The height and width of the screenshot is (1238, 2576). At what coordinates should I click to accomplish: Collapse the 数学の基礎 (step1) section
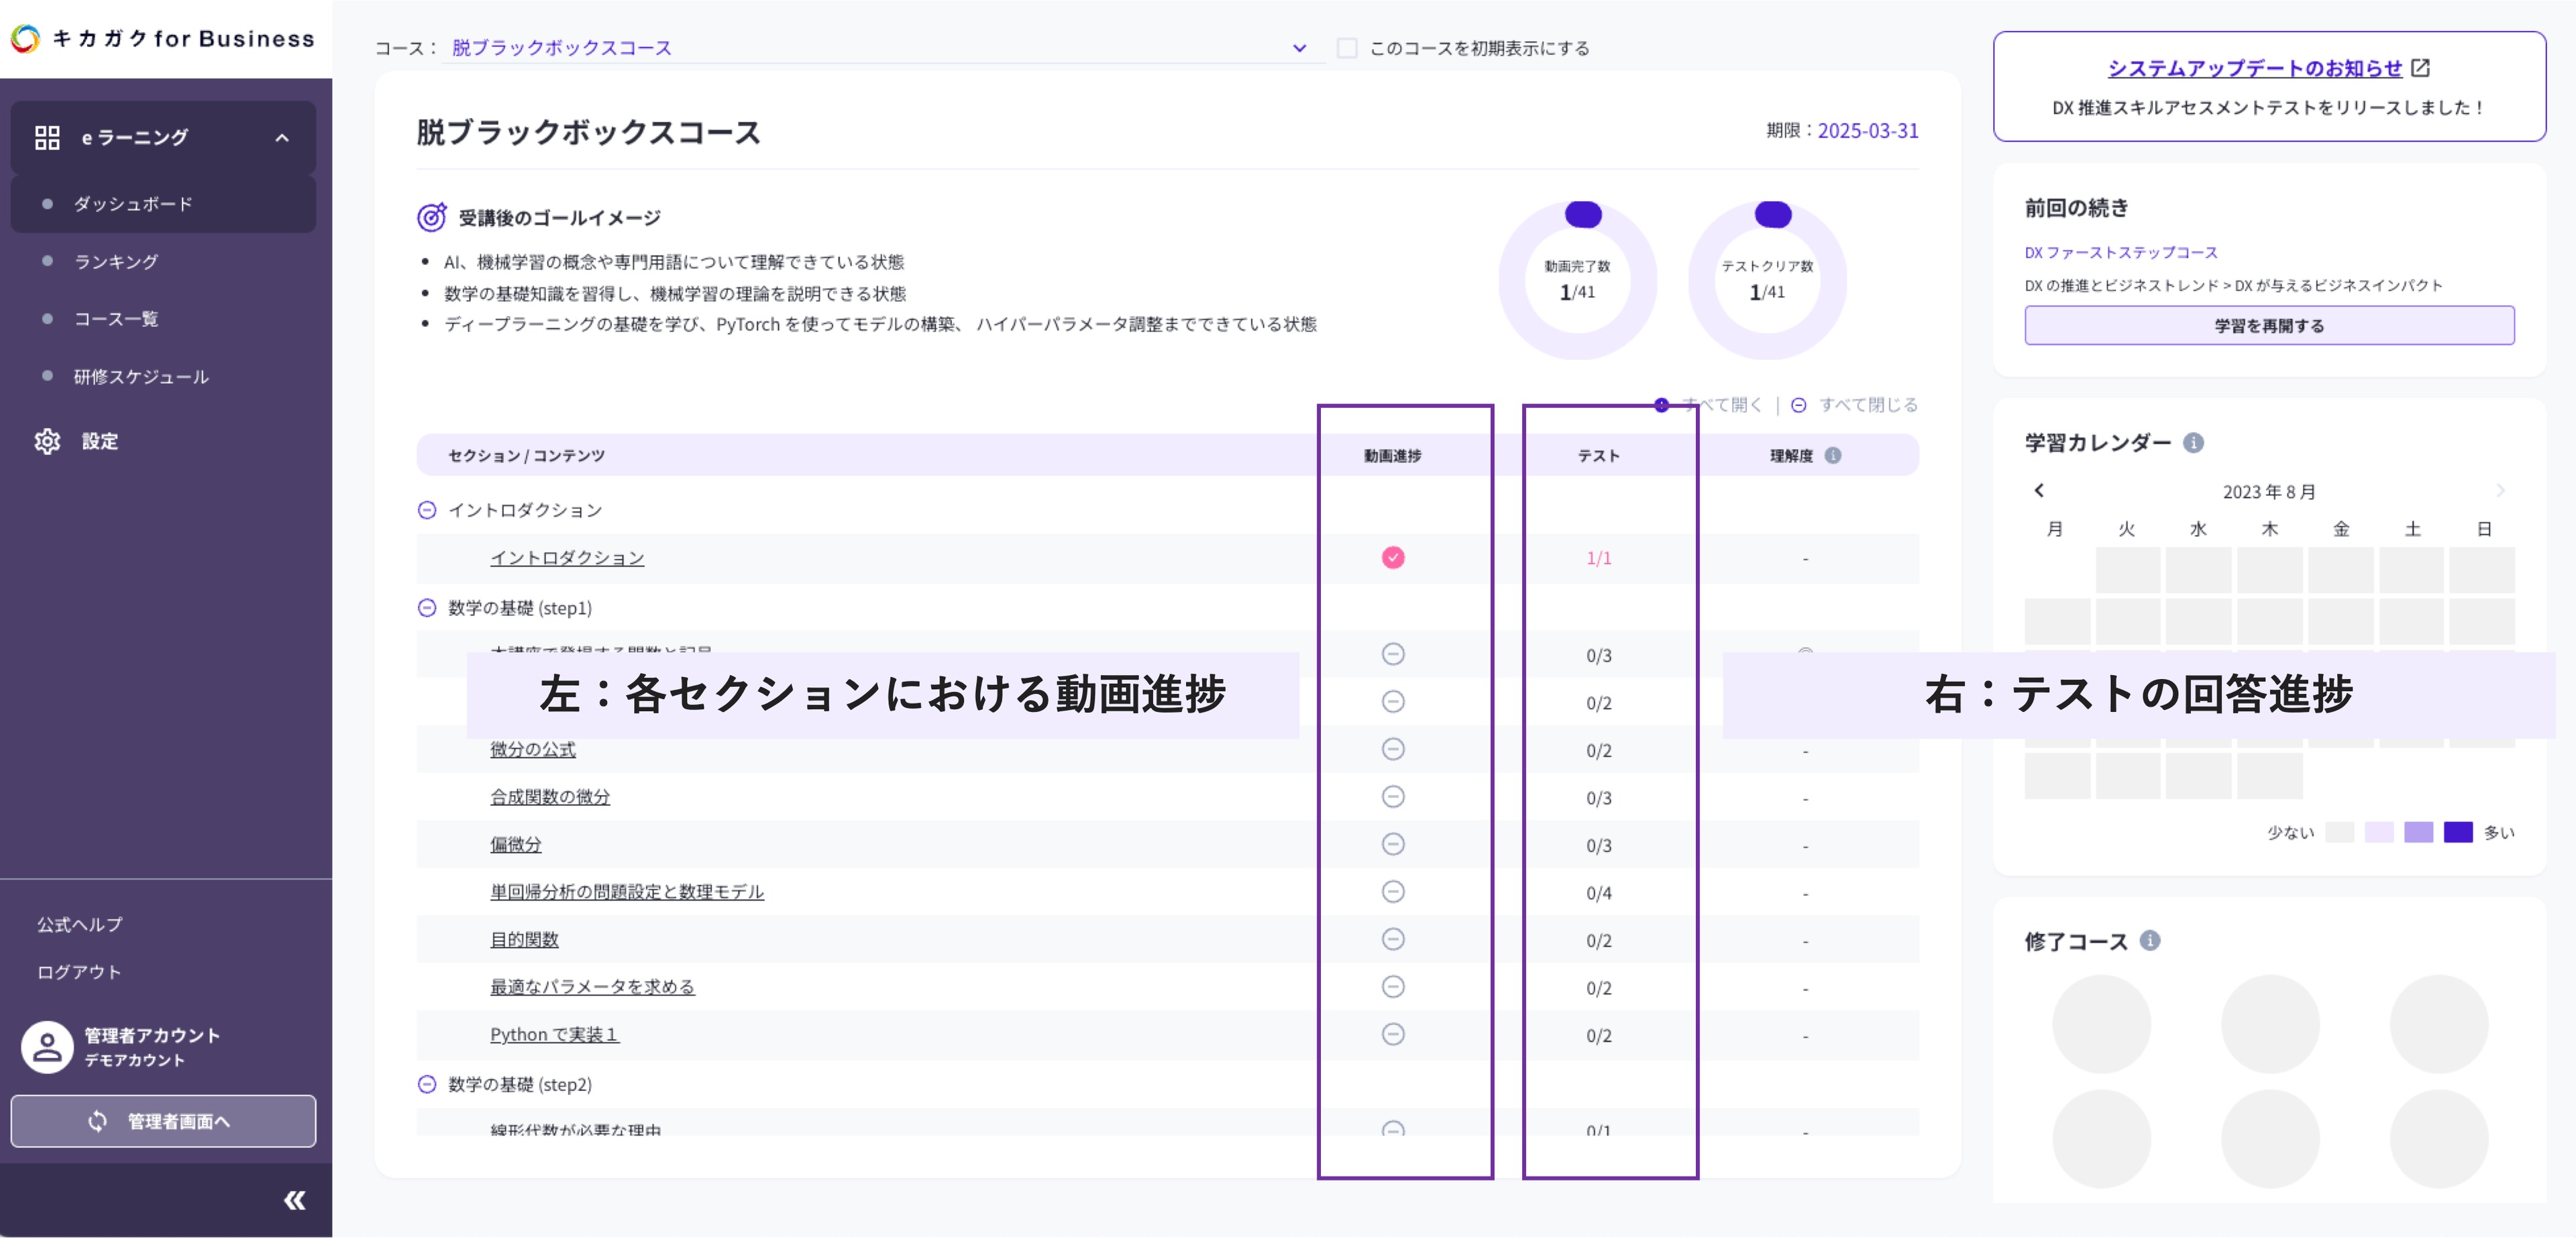click(427, 608)
